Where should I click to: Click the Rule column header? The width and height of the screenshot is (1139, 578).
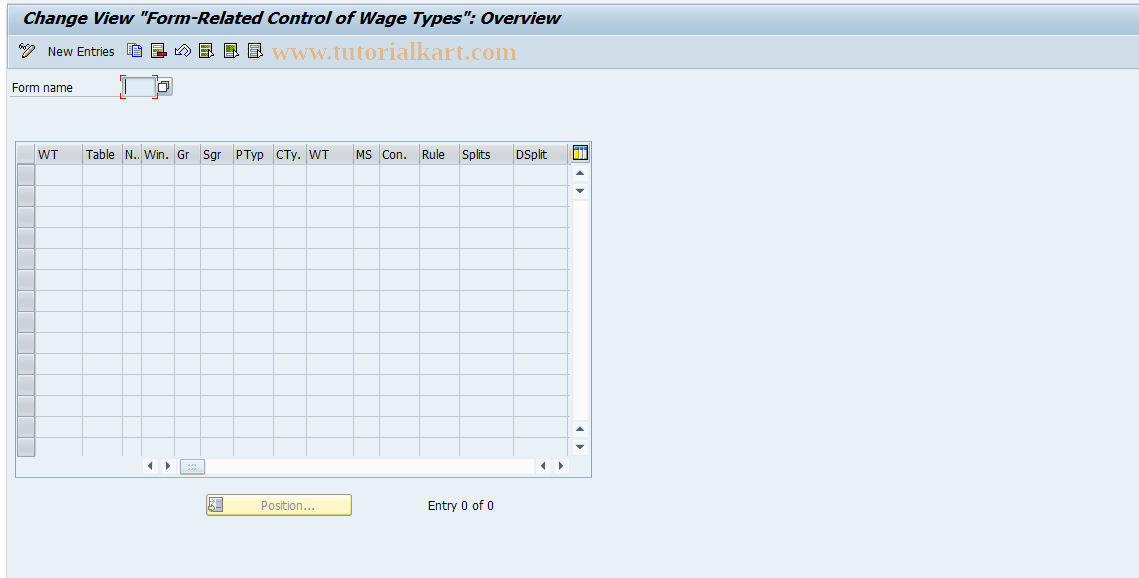tap(439, 155)
